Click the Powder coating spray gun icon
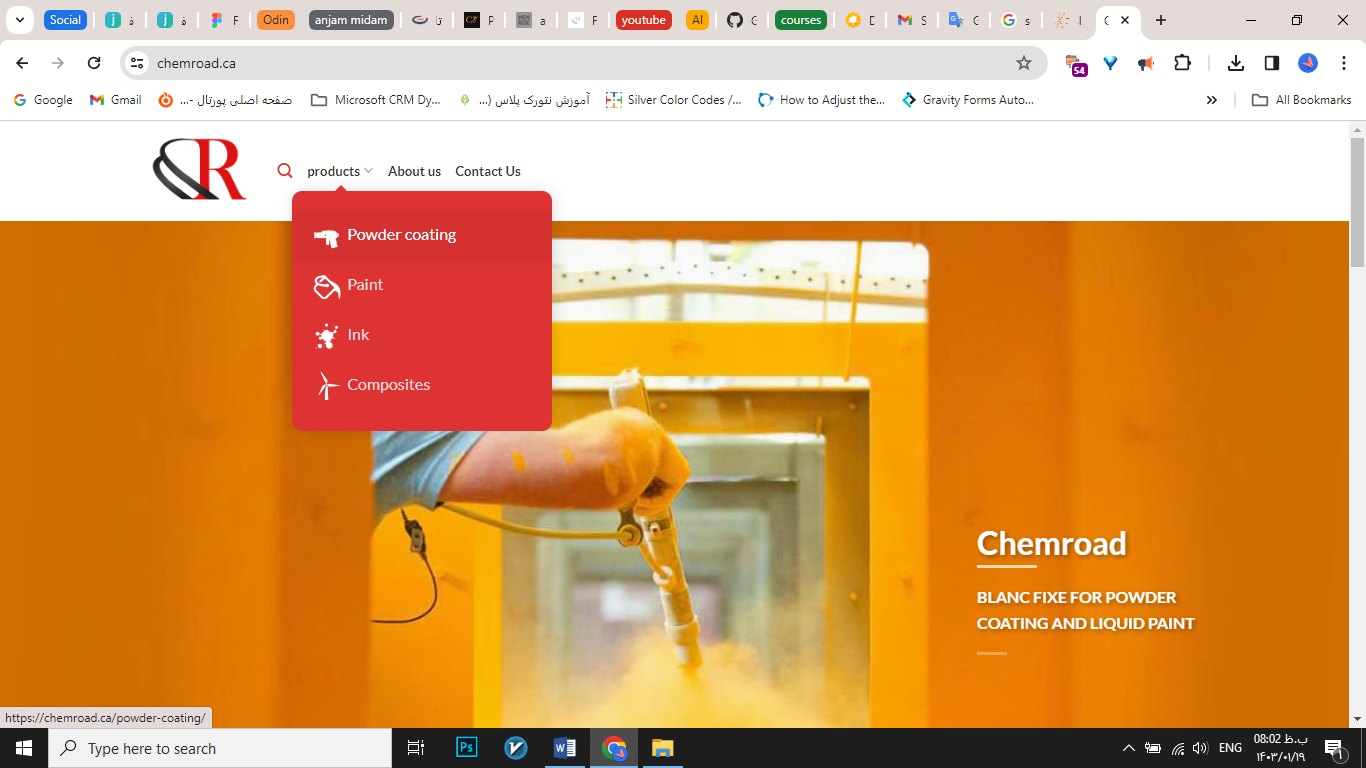 pos(326,237)
